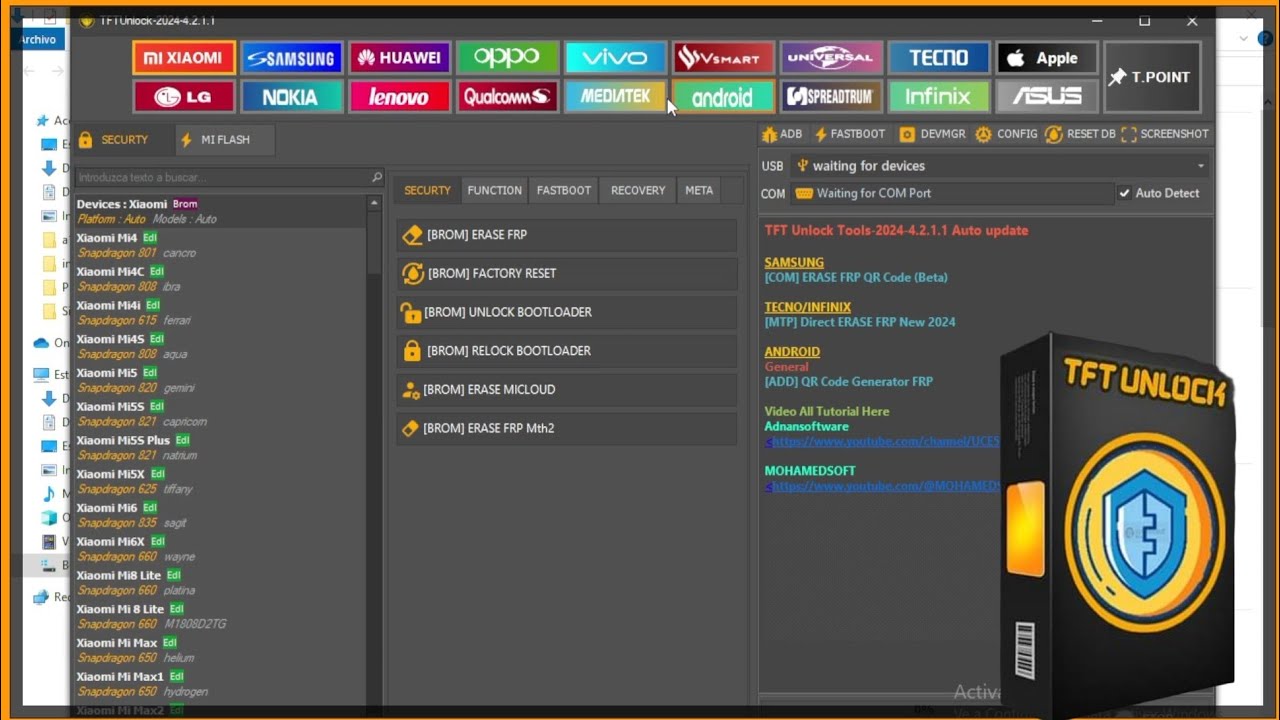Open the ADB tool
1280x720 pixels.
tap(782, 134)
